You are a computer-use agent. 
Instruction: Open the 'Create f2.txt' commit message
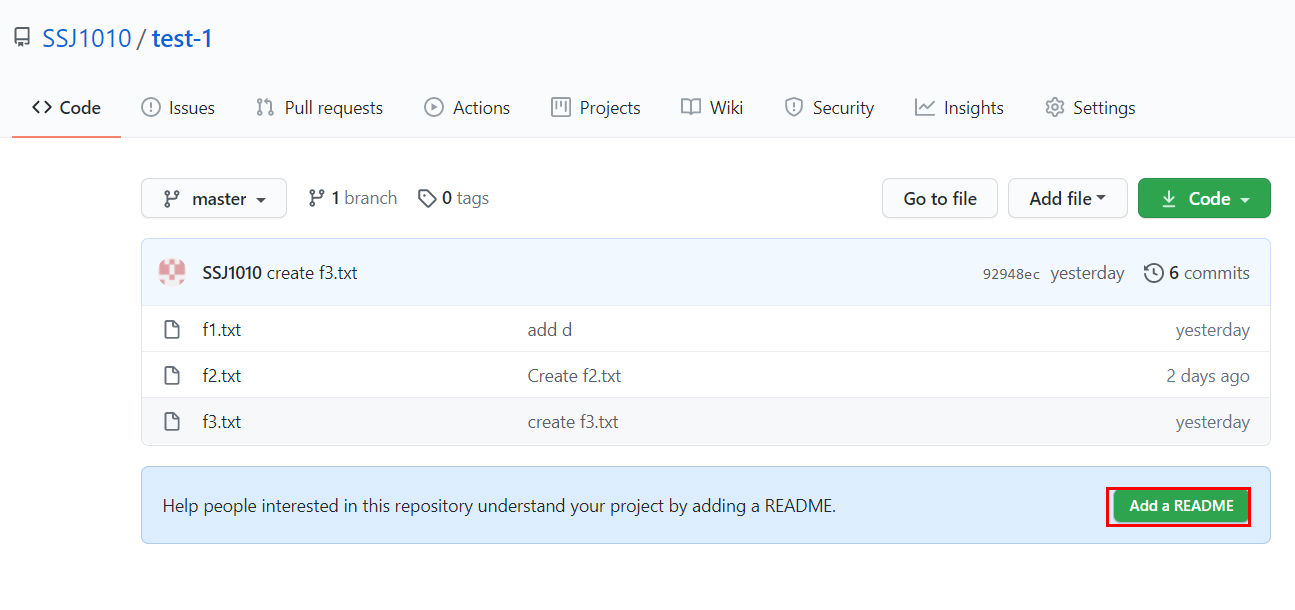pos(574,376)
